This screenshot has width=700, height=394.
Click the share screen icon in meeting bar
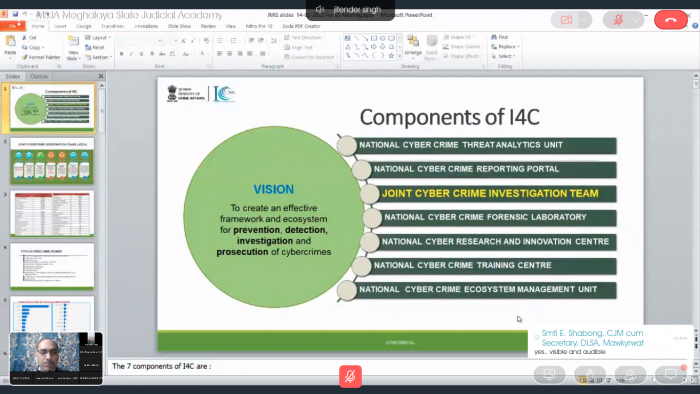pyautogui.click(x=549, y=374)
